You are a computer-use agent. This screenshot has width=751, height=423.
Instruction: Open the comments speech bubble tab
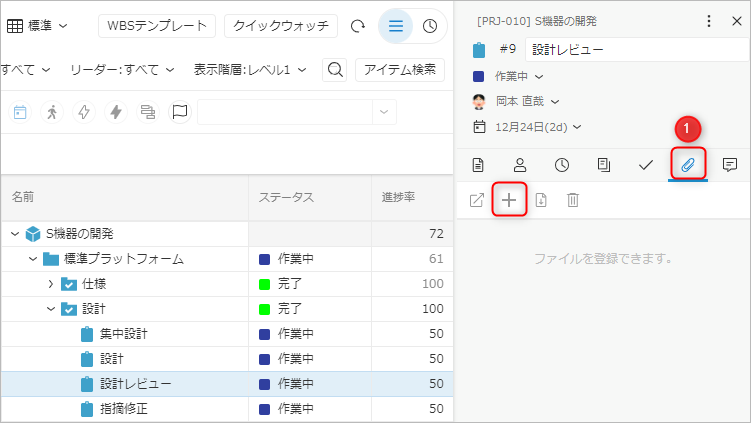click(730, 164)
